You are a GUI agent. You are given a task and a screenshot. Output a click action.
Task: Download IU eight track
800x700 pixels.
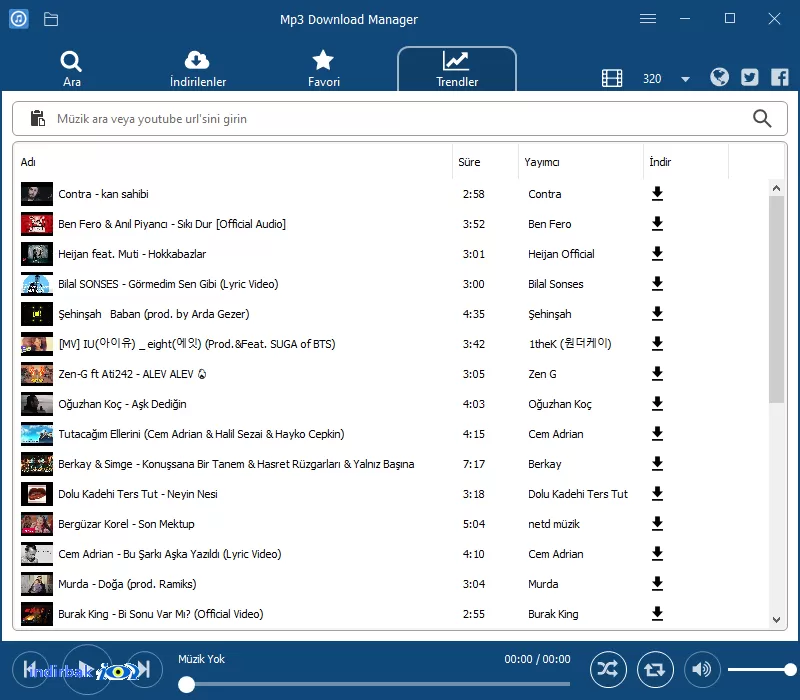657,344
